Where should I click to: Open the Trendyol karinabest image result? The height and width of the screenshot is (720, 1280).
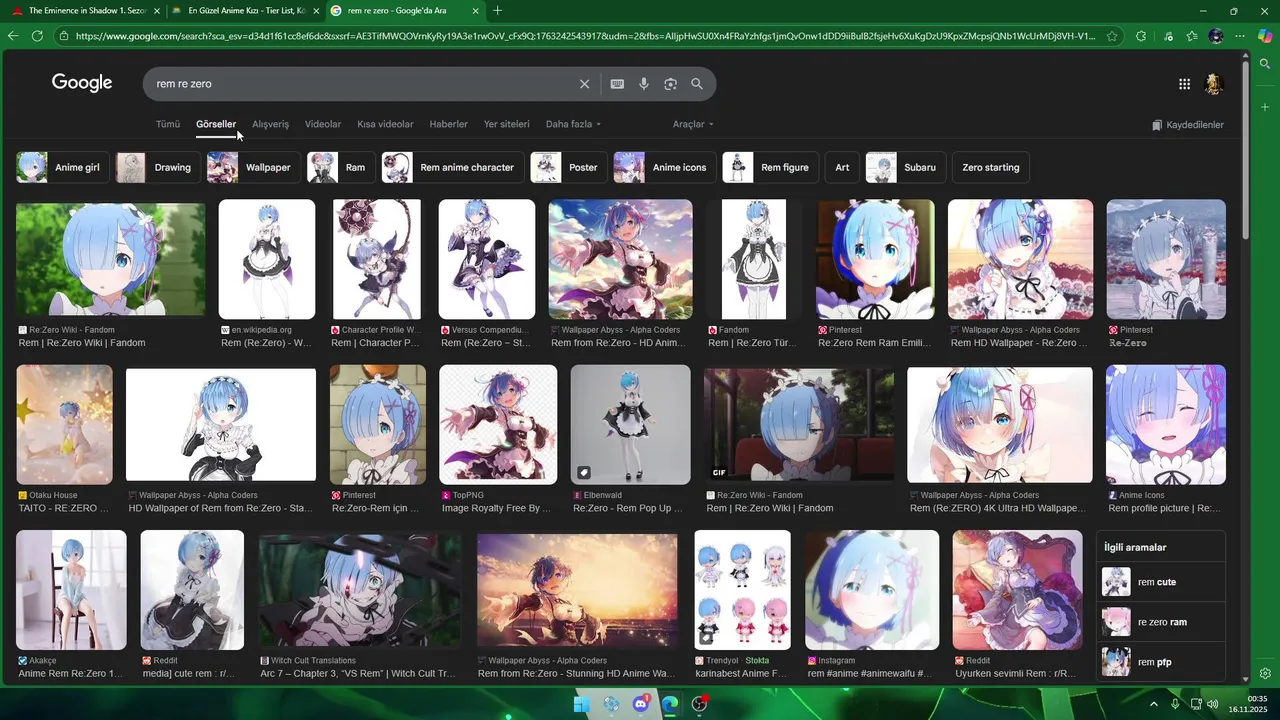pyautogui.click(x=742, y=590)
